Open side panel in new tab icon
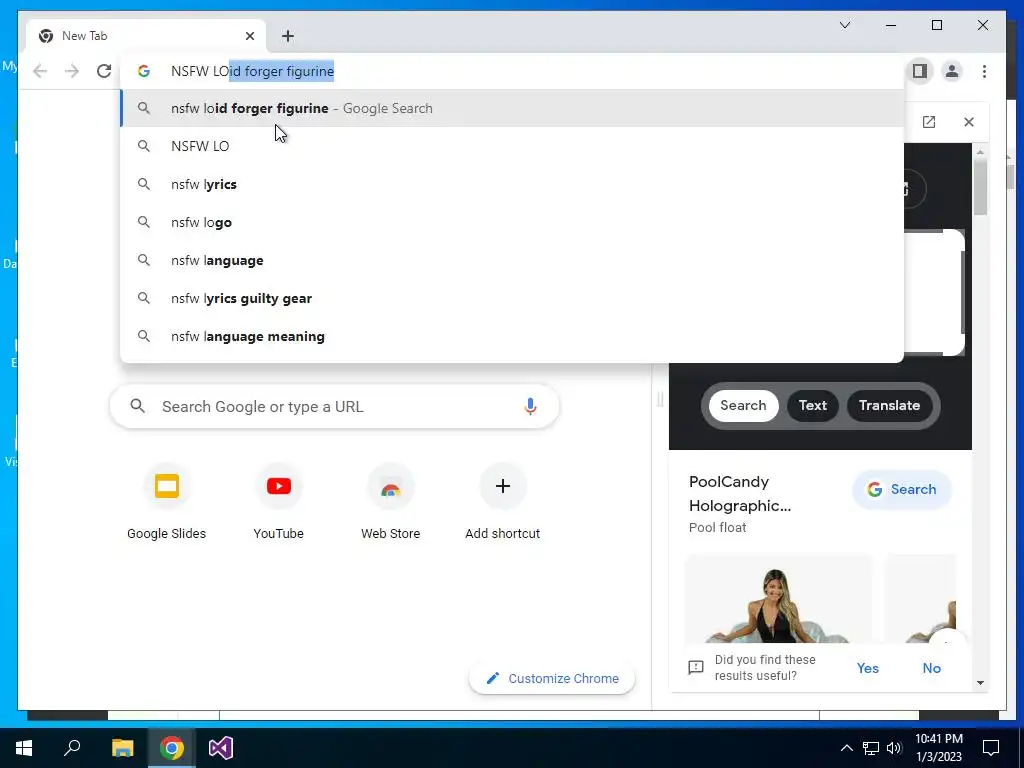Viewport: 1024px width, 768px height. click(x=929, y=122)
